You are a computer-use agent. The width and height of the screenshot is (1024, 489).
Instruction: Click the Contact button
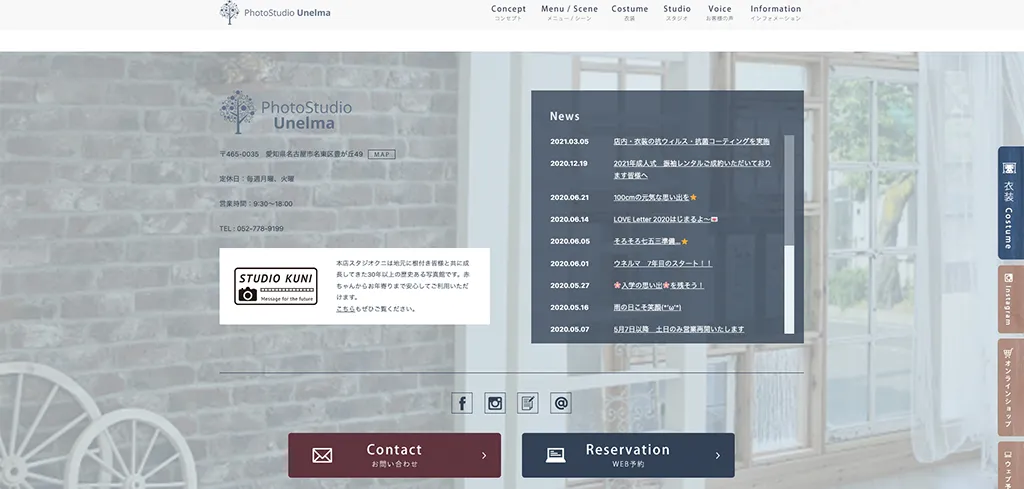[x=394, y=455]
